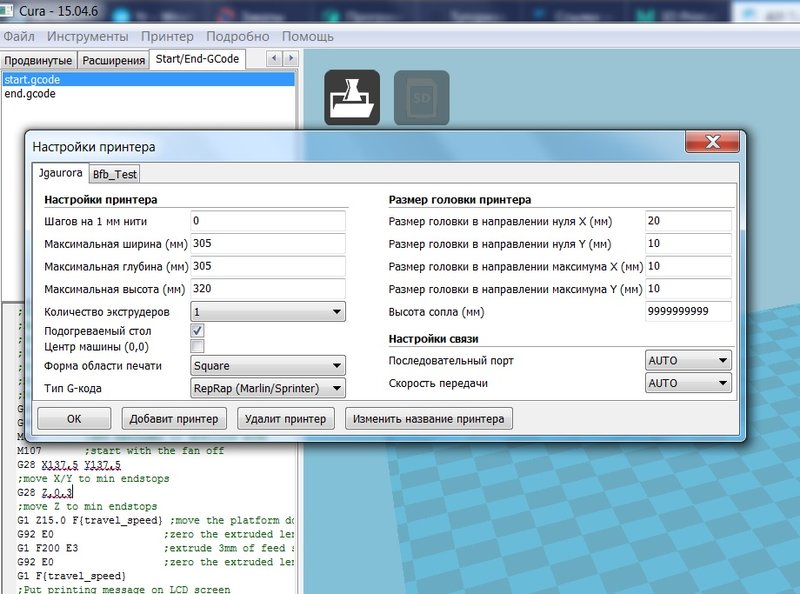Open the Количество экструдеров dropdown
The image size is (800, 594).
pos(267,312)
